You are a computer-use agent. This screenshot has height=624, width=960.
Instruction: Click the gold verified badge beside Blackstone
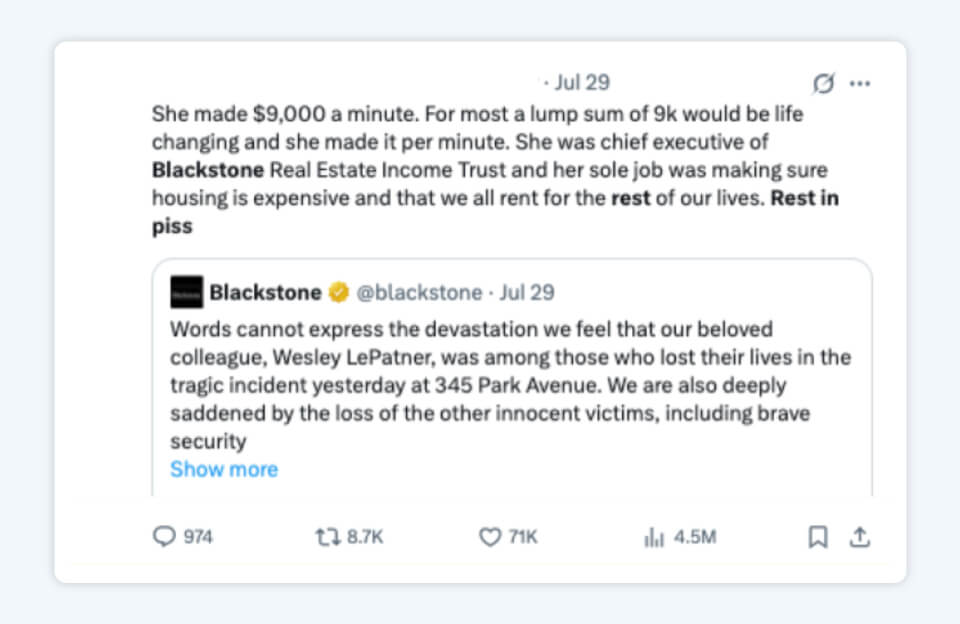339,293
